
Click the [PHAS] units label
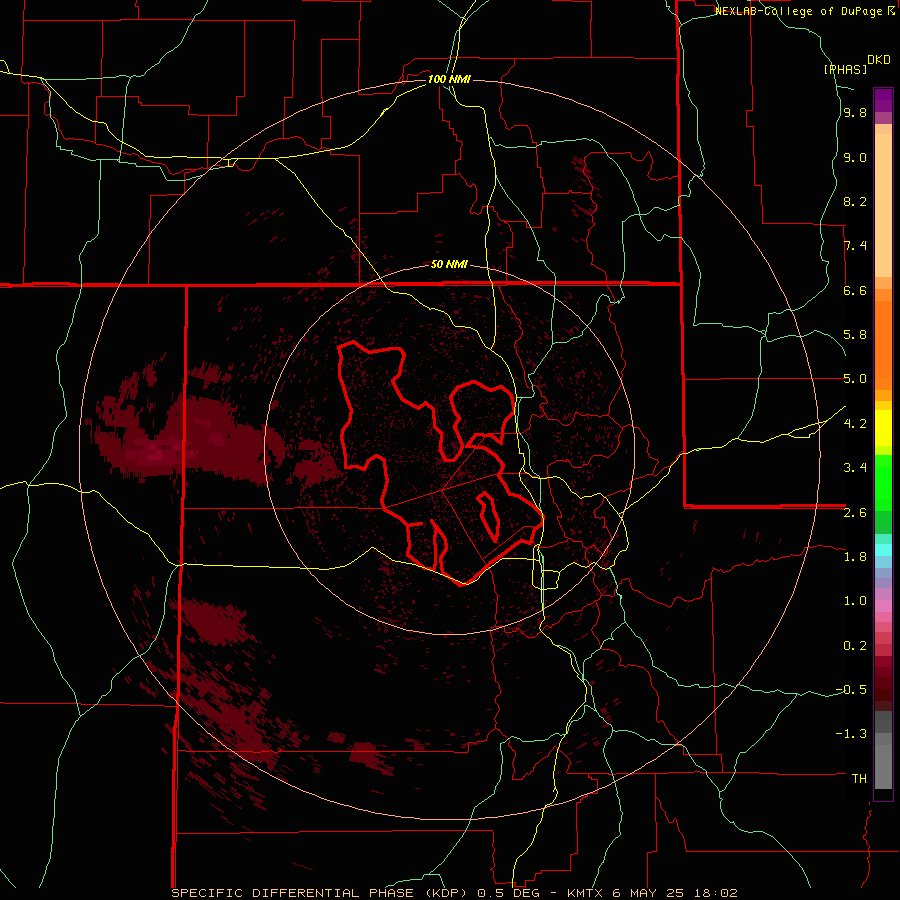pos(845,69)
